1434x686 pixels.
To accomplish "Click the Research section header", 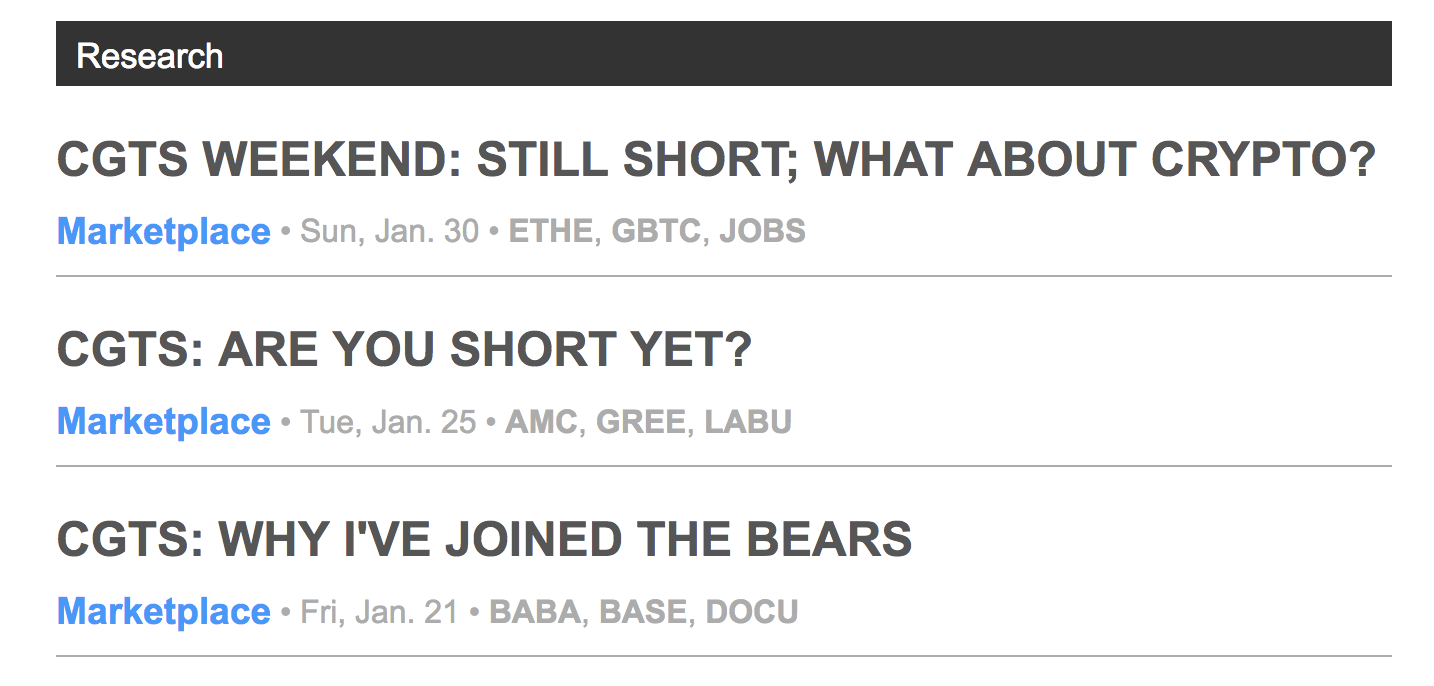I will (x=150, y=56).
